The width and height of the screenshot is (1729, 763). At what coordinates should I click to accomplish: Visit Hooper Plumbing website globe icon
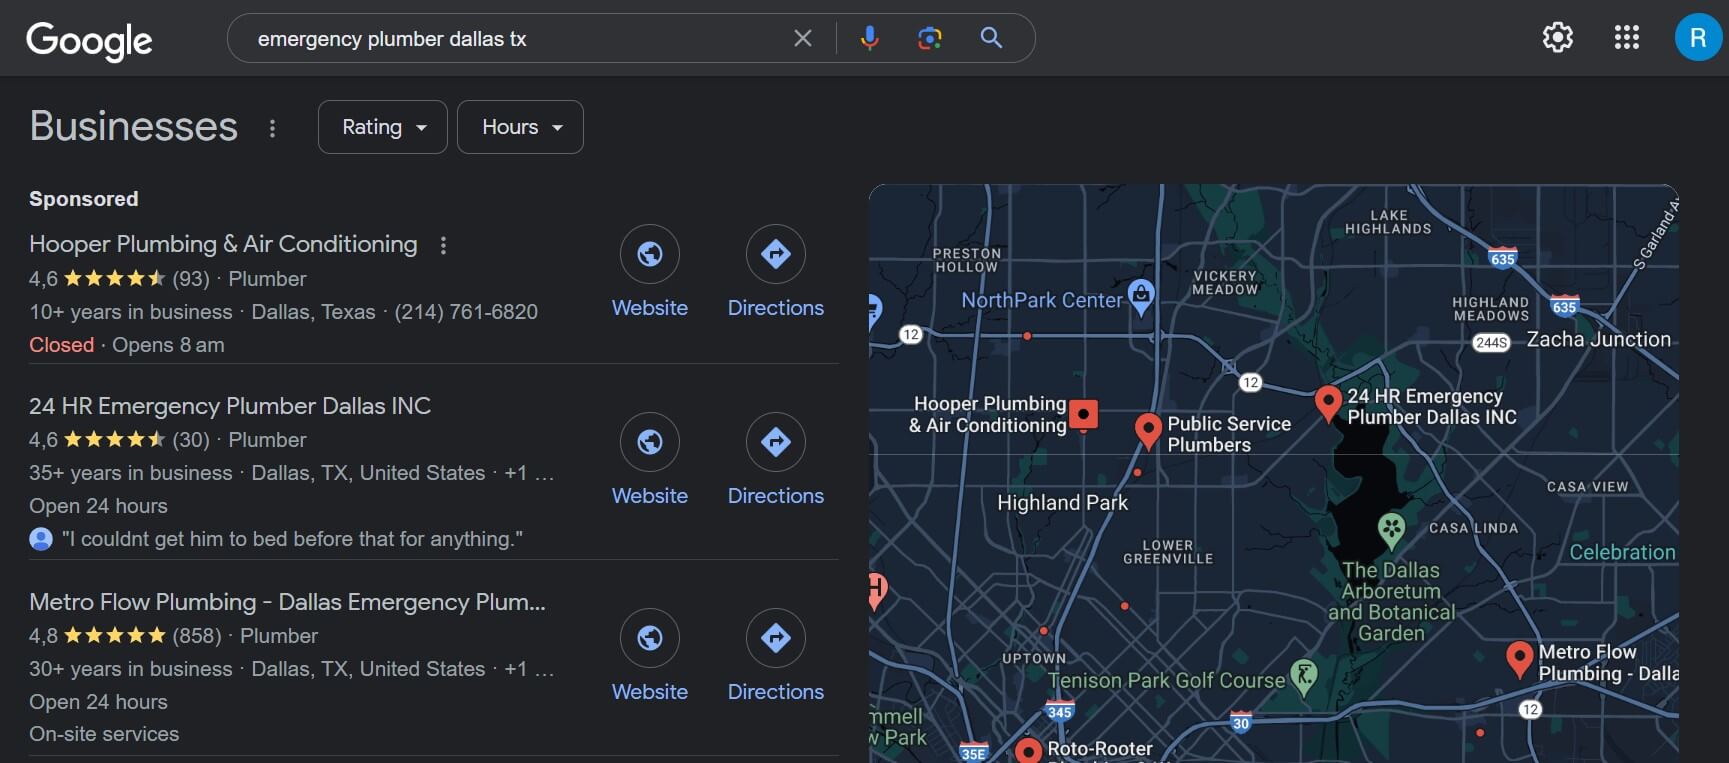pyautogui.click(x=650, y=254)
